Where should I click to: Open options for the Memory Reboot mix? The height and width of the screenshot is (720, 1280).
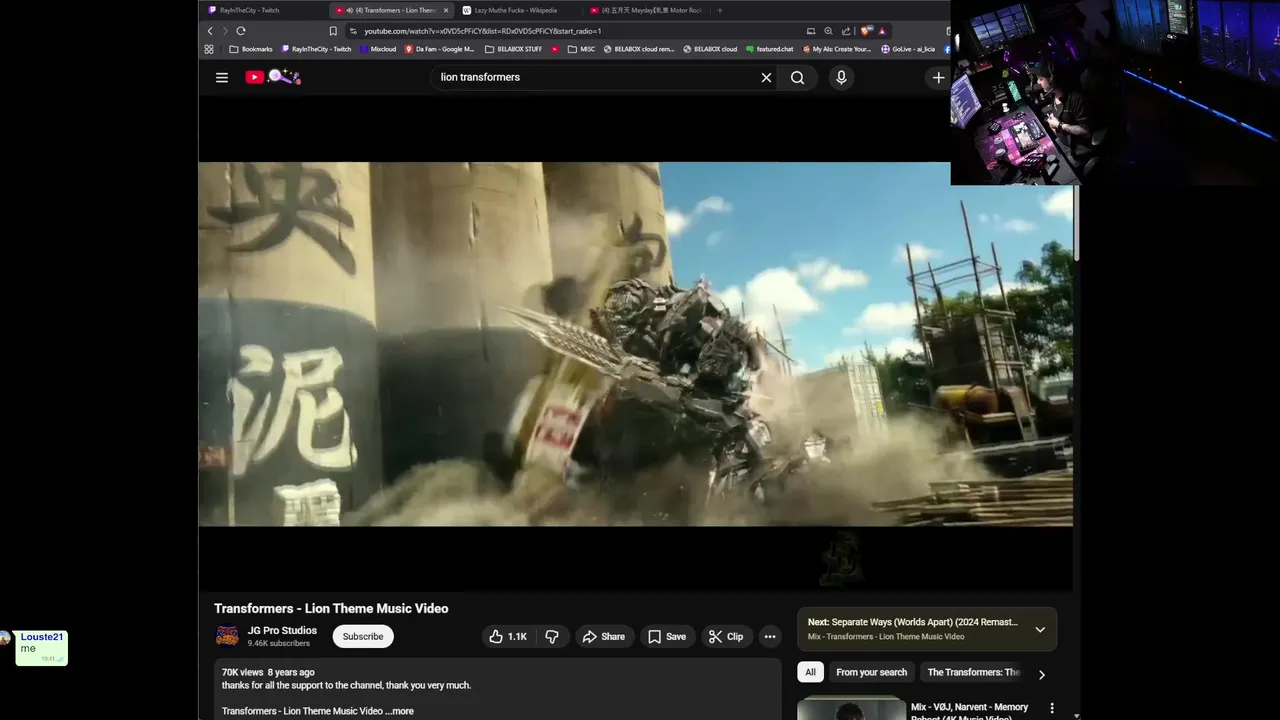tap(1051, 708)
